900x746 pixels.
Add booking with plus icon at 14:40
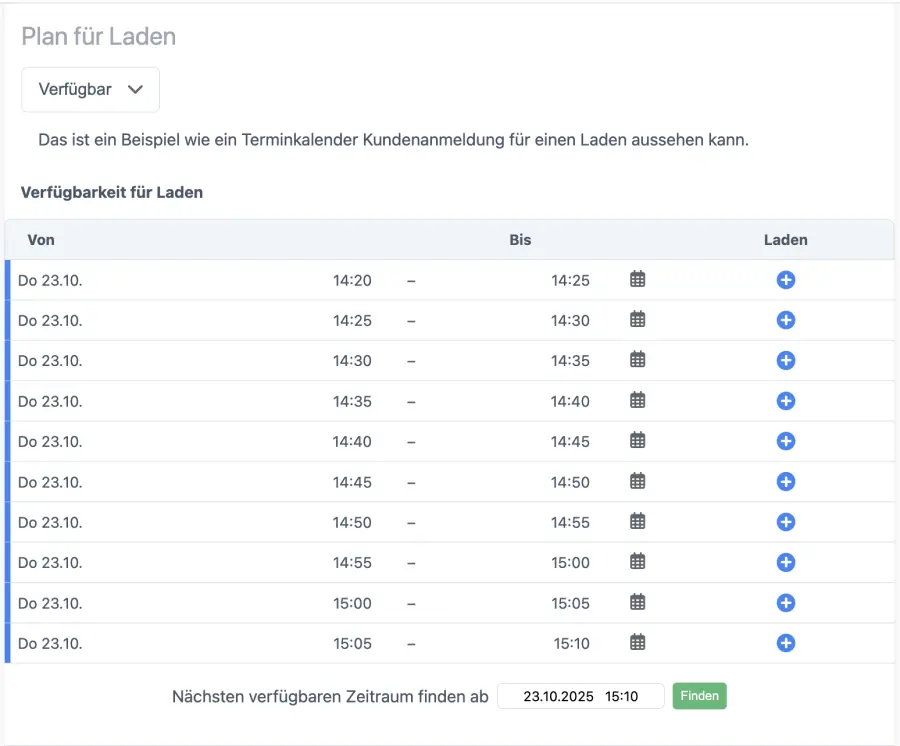[x=786, y=441]
